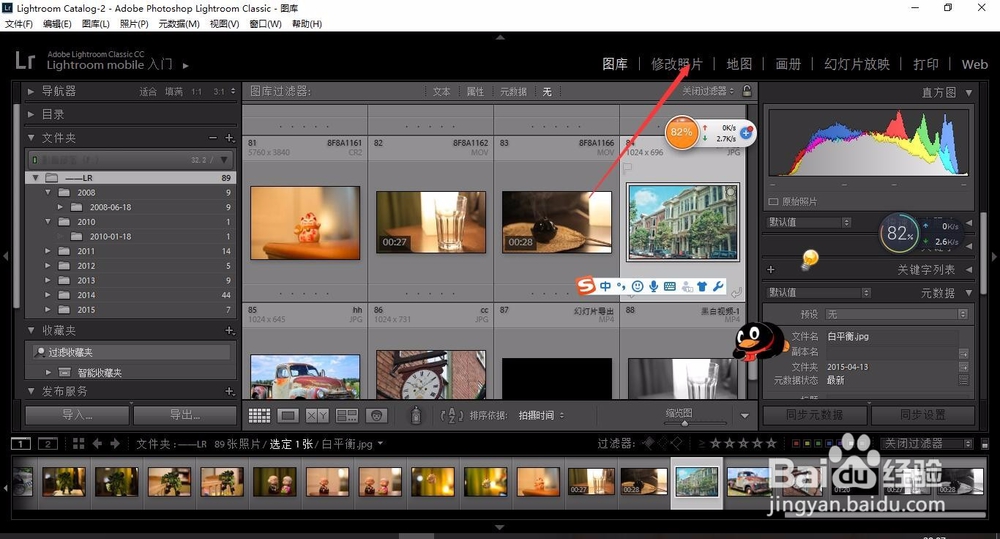
Task: Click the main window 1 display icon
Action: pos(21,444)
